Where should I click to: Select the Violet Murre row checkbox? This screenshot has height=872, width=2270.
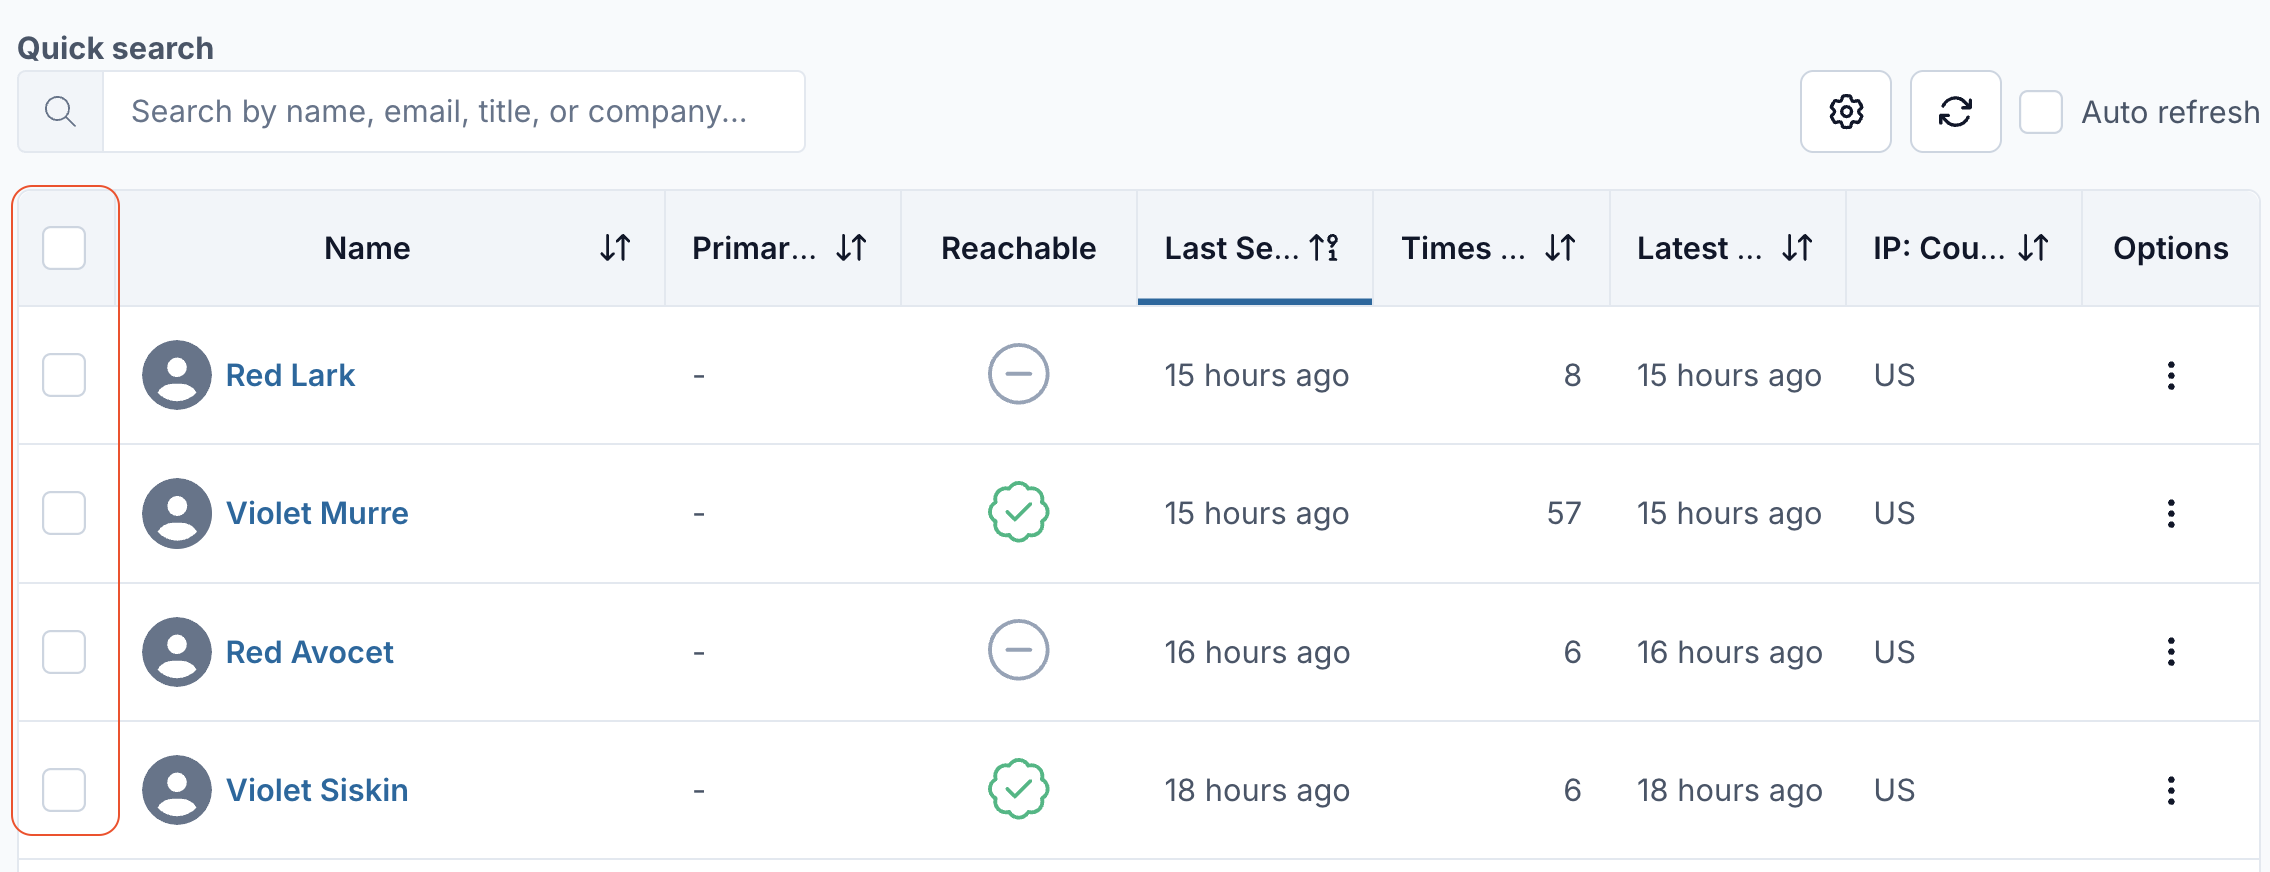coord(64,513)
